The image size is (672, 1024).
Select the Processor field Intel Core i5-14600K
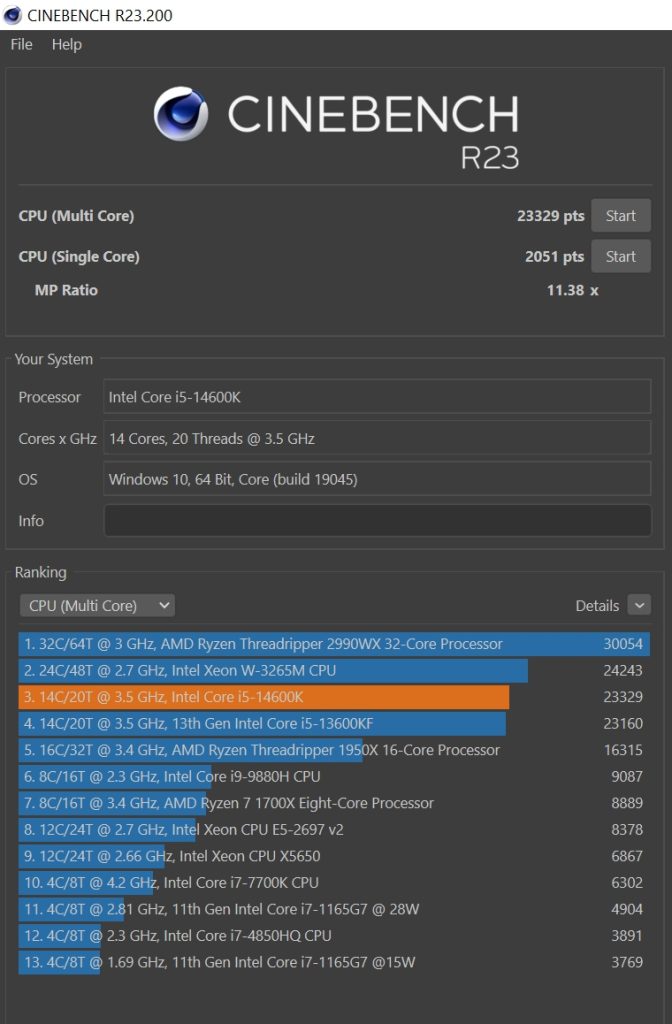pyautogui.click(x=377, y=396)
